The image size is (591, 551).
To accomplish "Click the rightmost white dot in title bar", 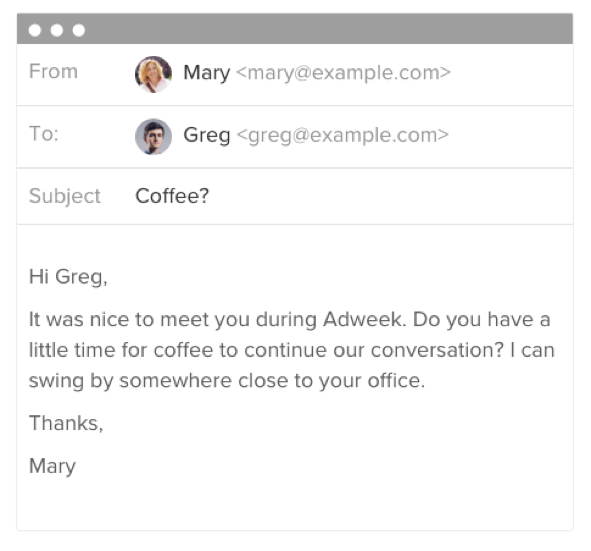I will 79,30.
